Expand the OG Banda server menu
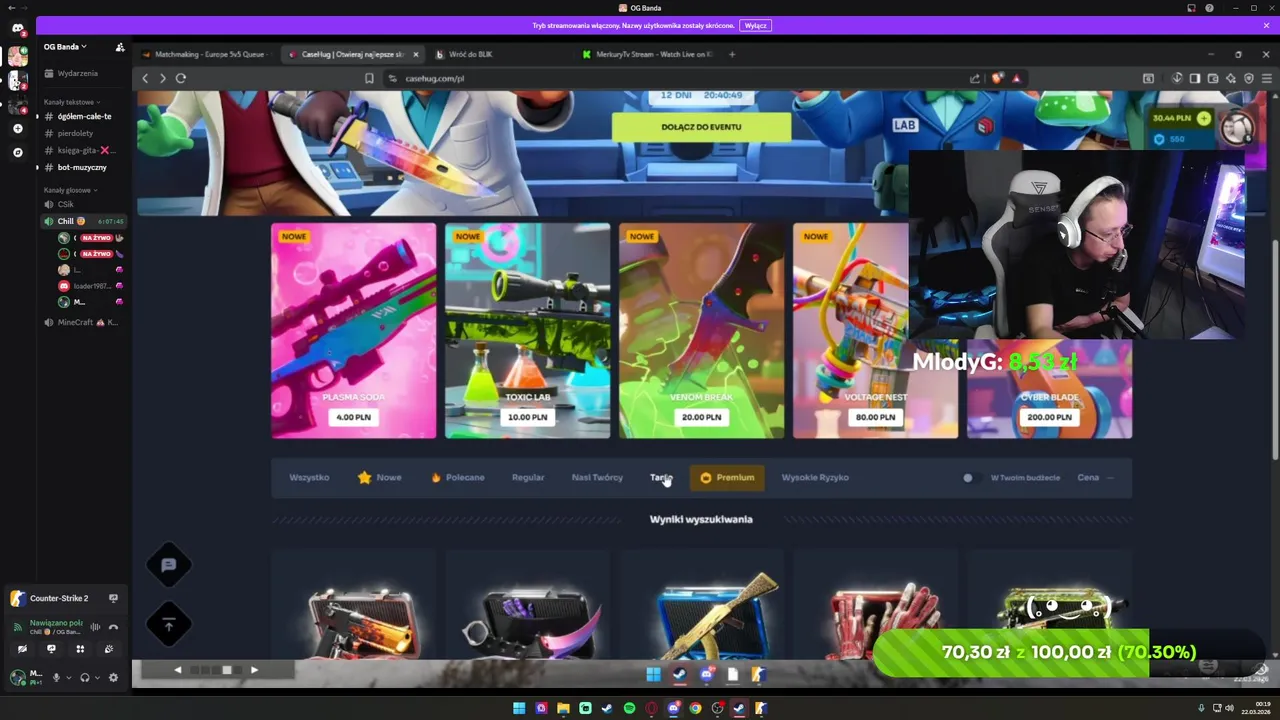 (x=65, y=47)
